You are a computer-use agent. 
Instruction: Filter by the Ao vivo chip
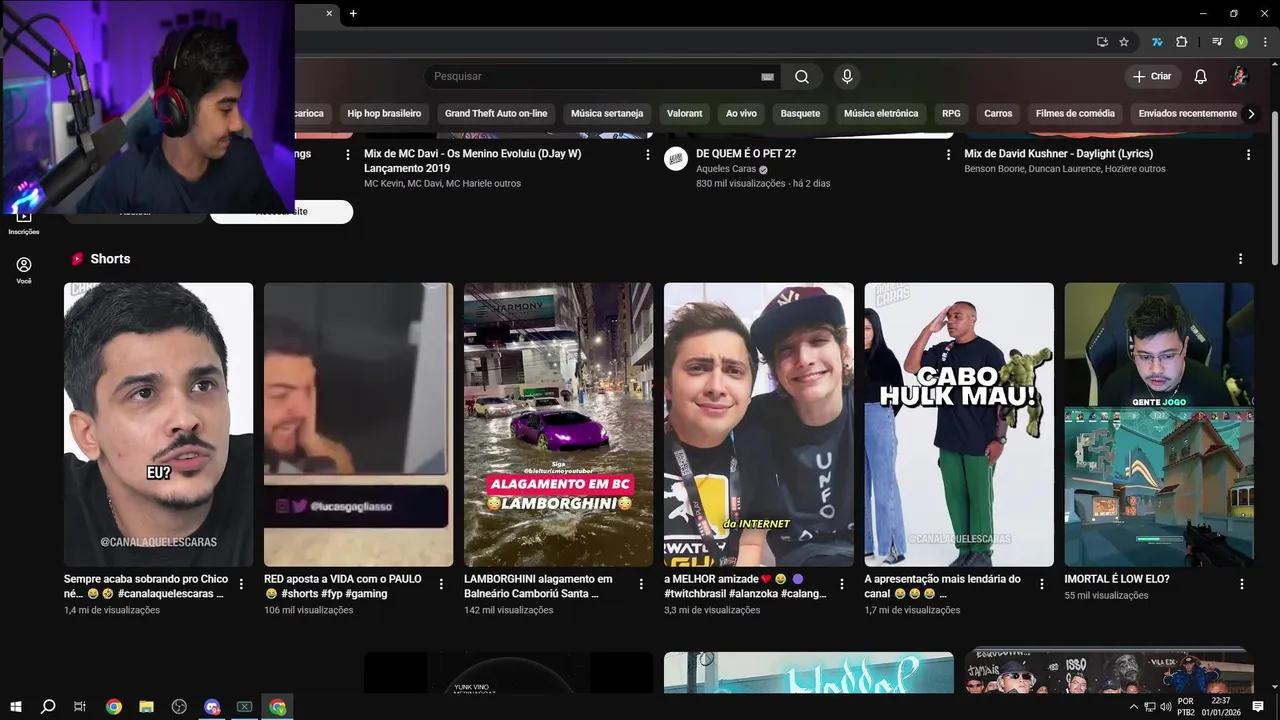coord(741,113)
